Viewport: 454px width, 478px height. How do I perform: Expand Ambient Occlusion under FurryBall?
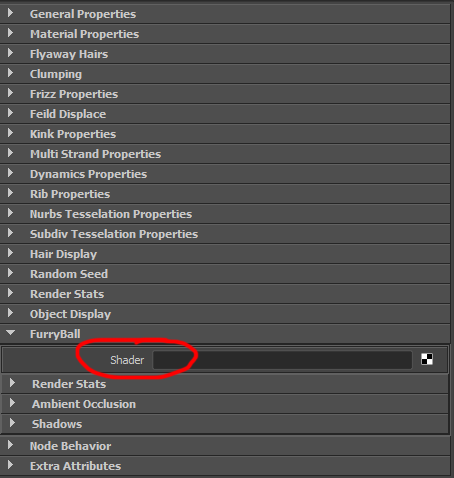point(12,403)
